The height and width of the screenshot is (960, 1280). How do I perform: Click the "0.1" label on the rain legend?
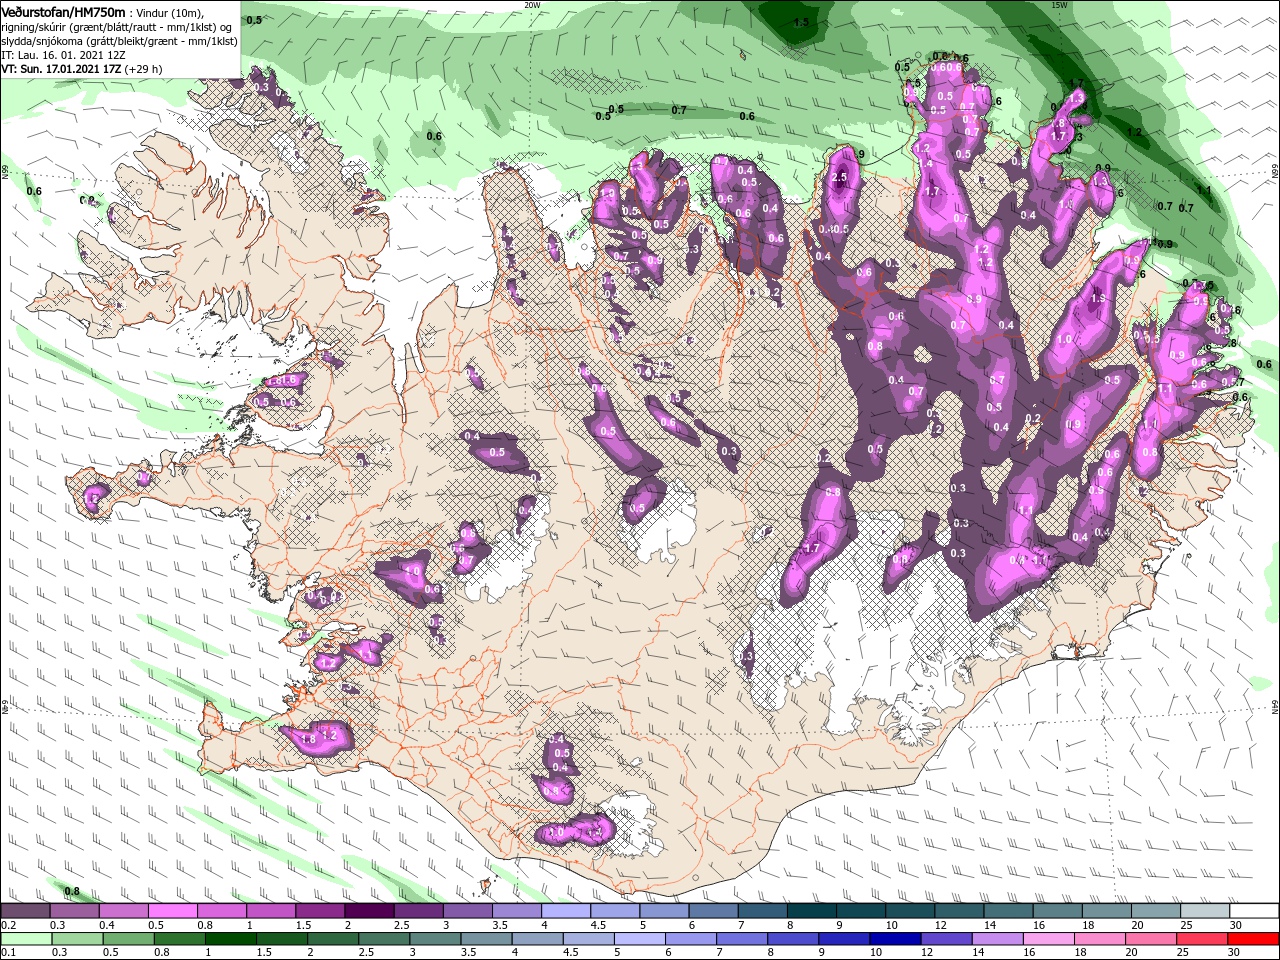pyautogui.click(x=8, y=953)
